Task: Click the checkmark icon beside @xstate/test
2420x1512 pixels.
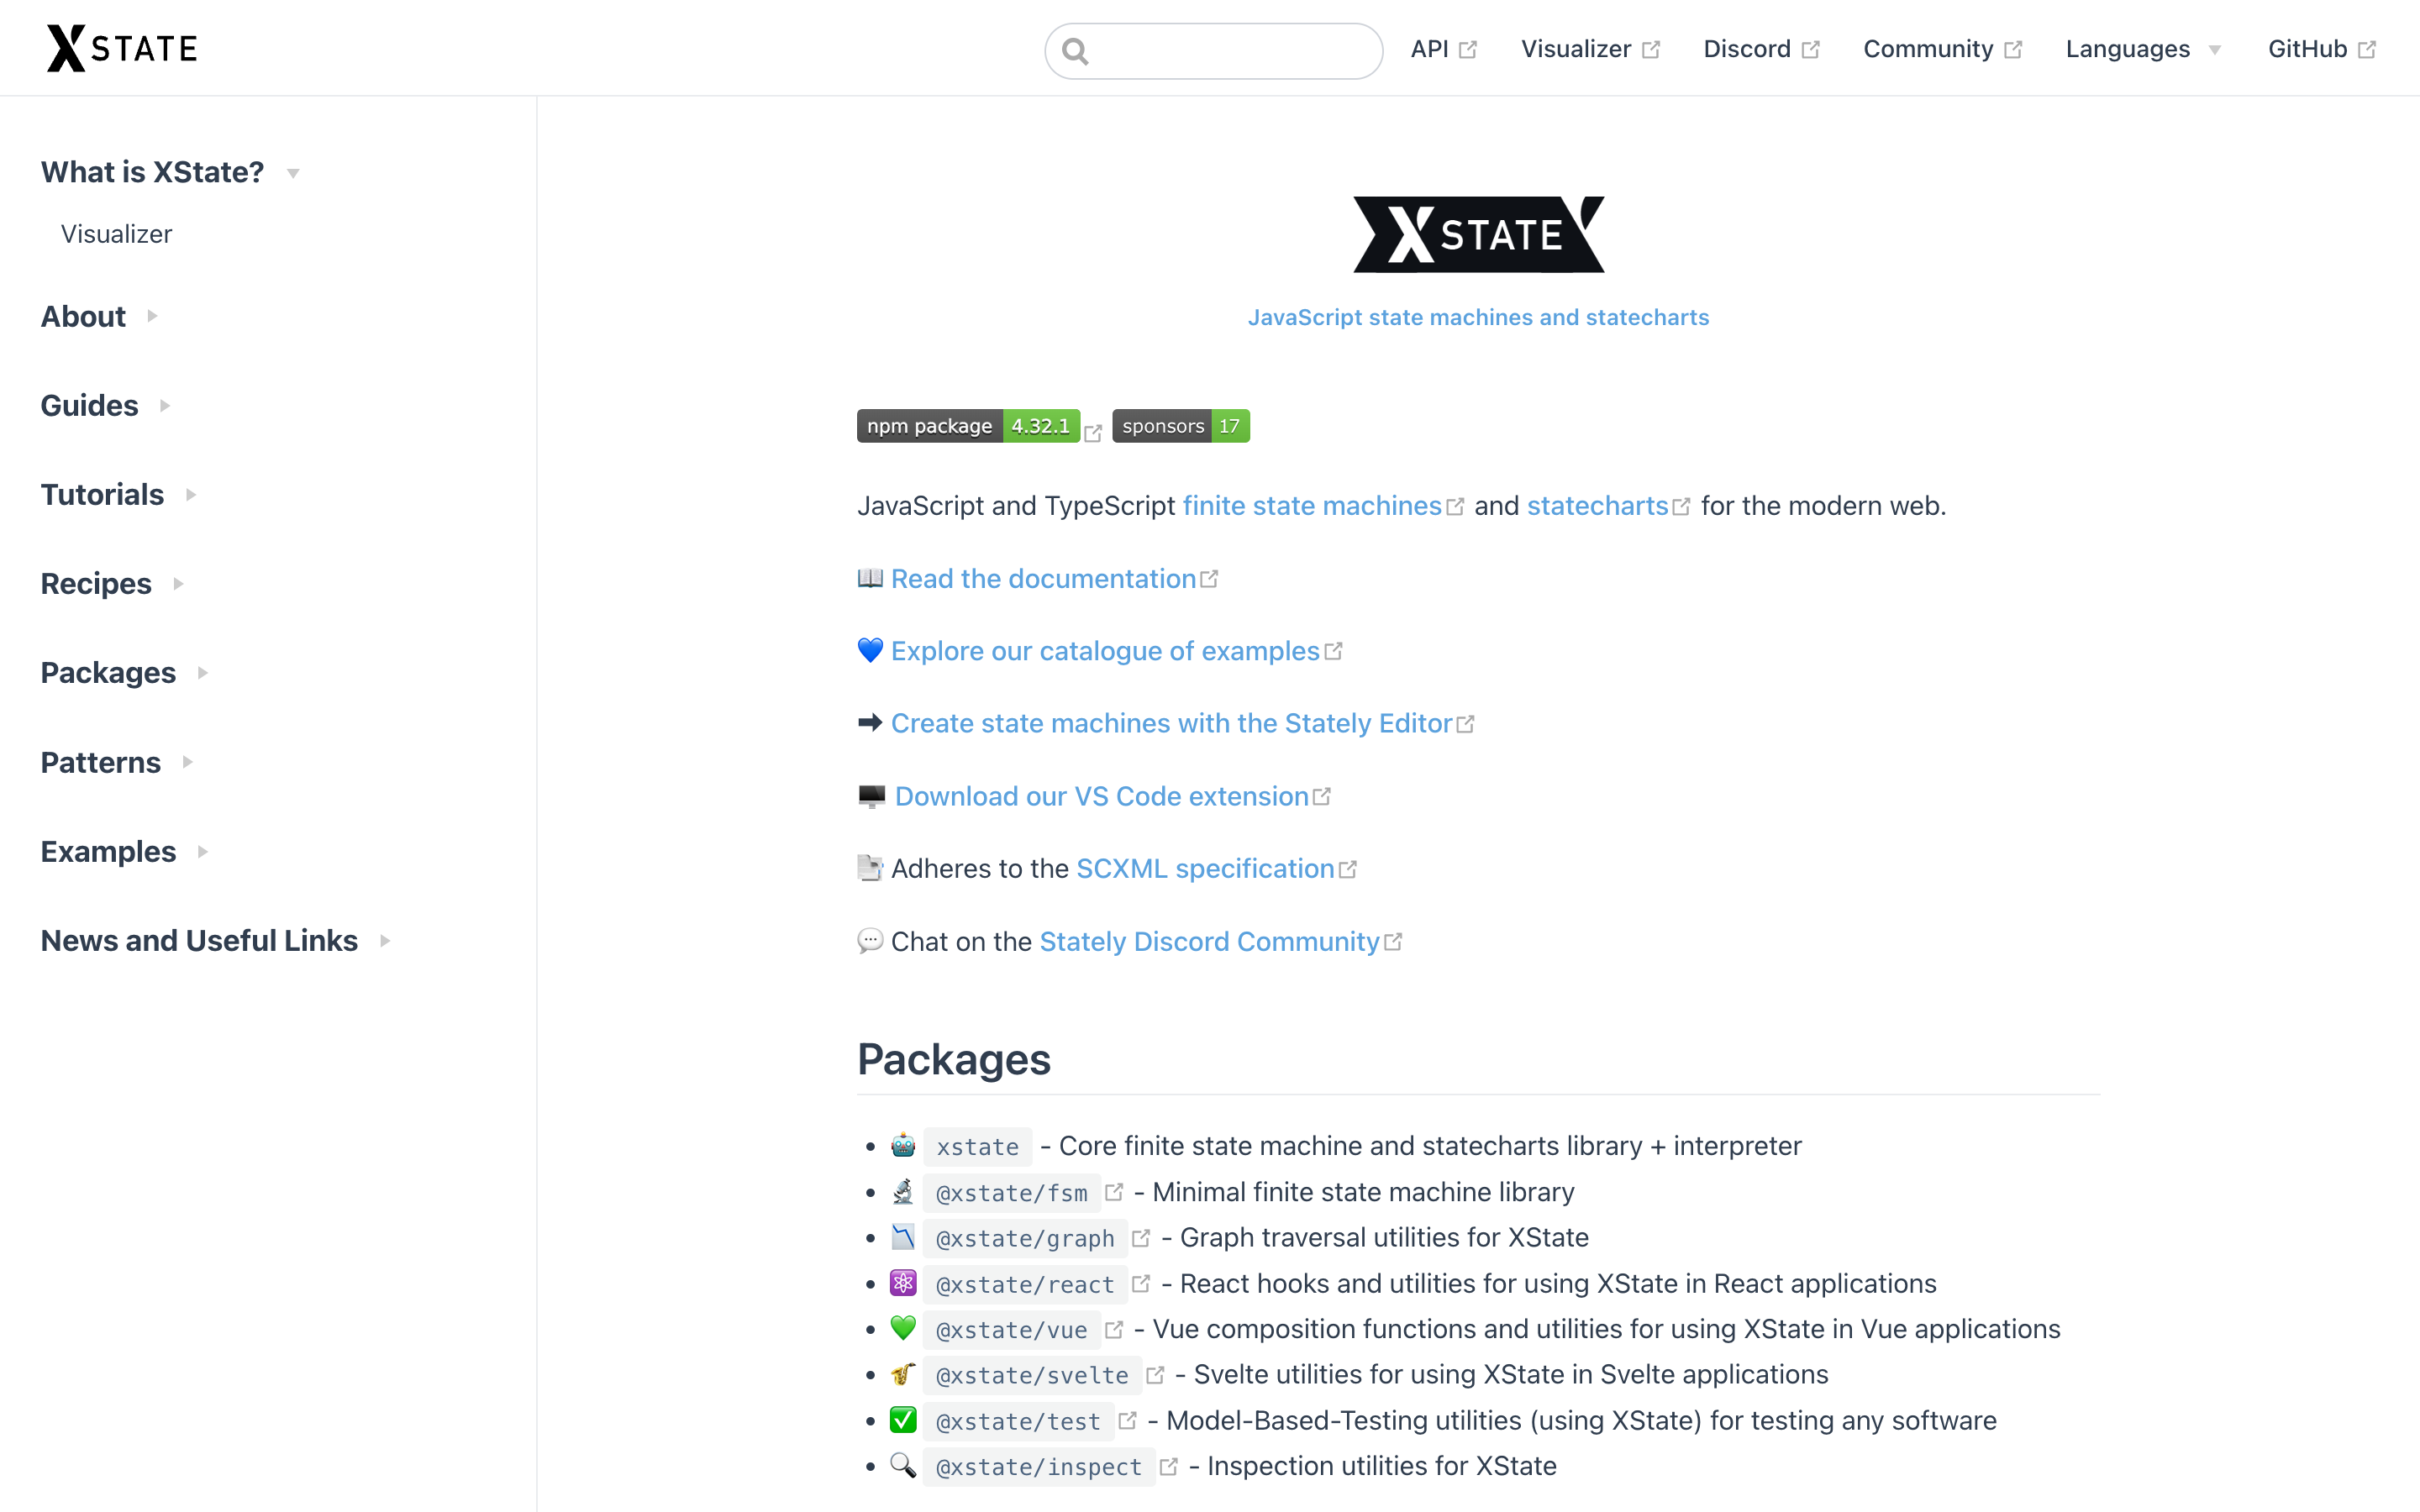Action: (903, 1420)
